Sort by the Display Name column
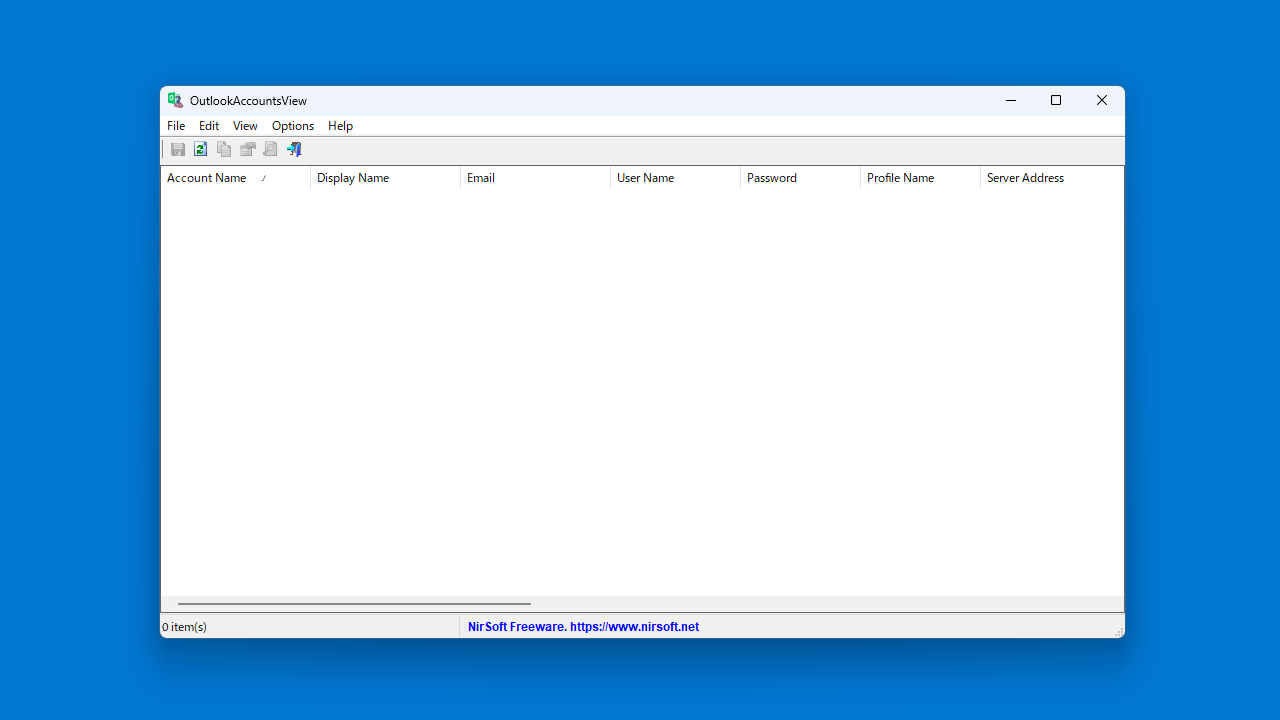The height and width of the screenshot is (720, 1280). pyautogui.click(x=385, y=178)
